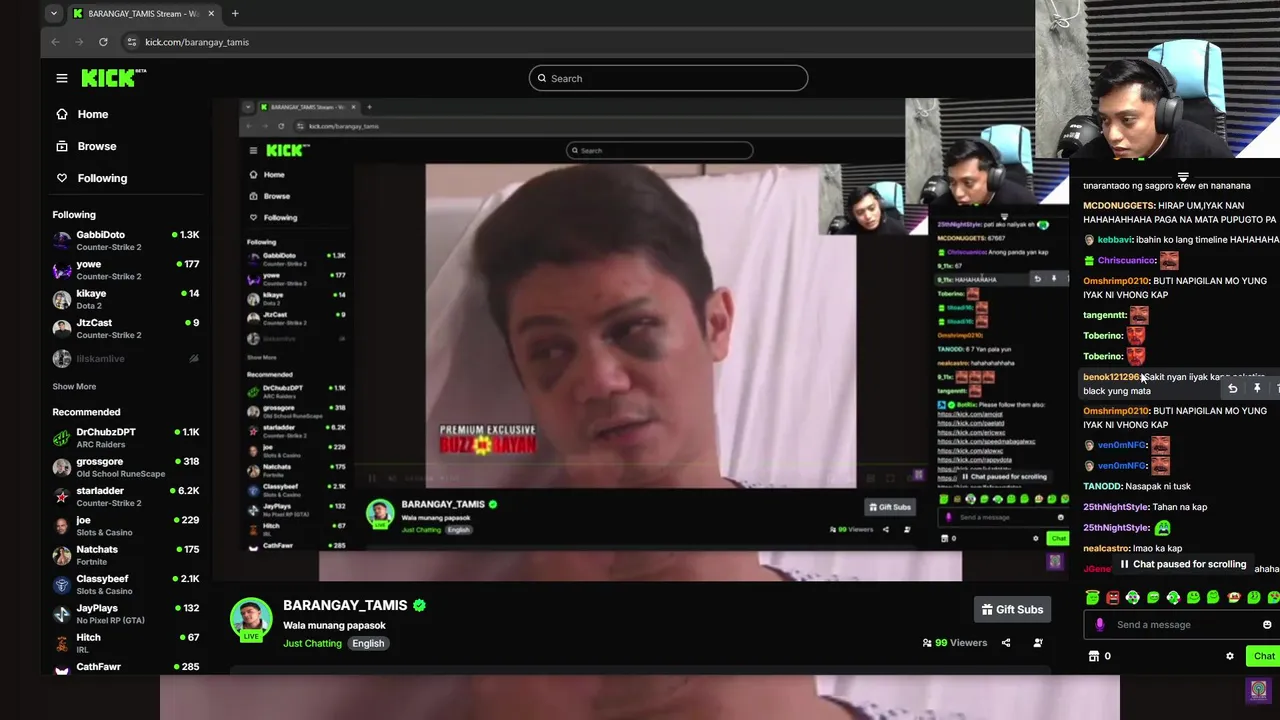The image size is (1280, 720).
Task: Go back with the browser back arrow
Action: (x=55, y=42)
